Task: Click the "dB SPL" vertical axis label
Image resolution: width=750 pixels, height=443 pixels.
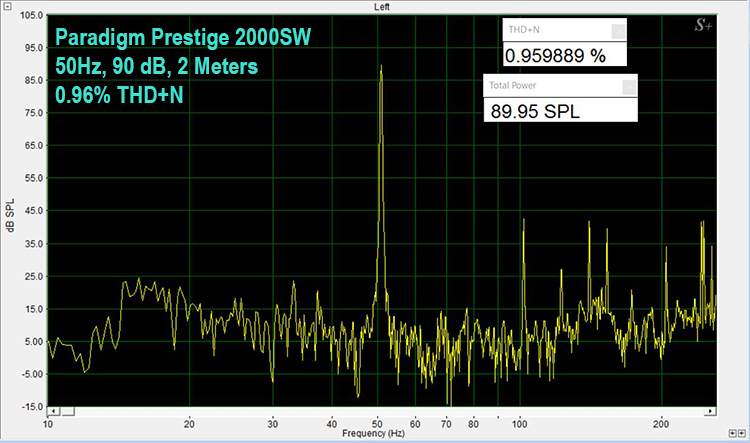Action: coord(10,211)
